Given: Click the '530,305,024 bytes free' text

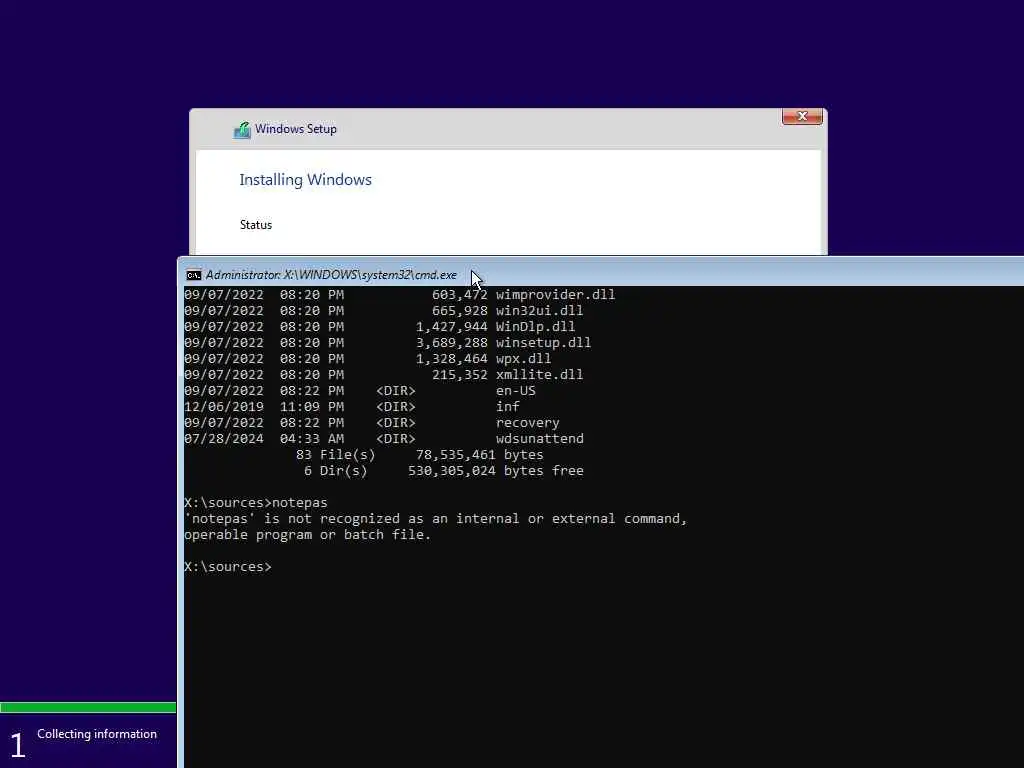Looking at the screenshot, I should (x=496, y=471).
